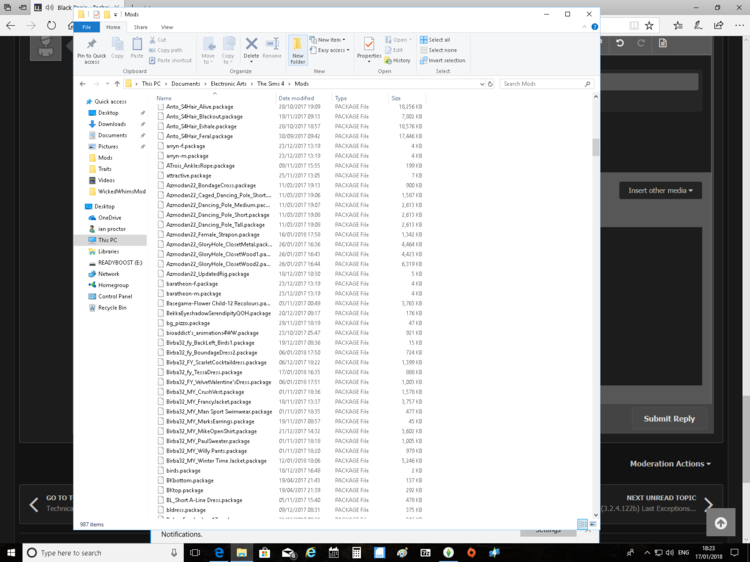Open the New item dropdown
The height and width of the screenshot is (562, 750).
(328, 40)
